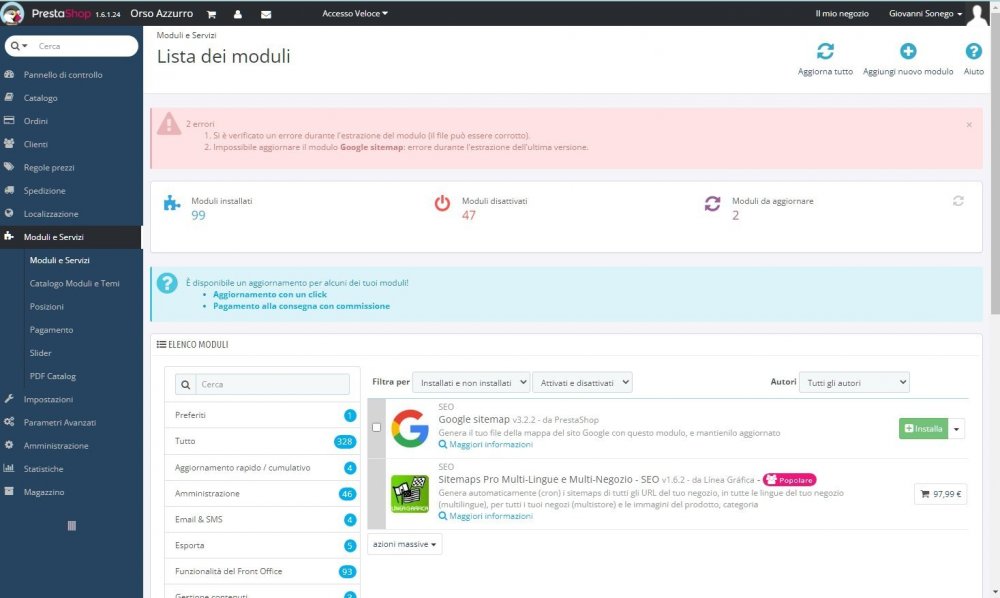The height and width of the screenshot is (598, 1000).
Task: Collapse the sidebar with the menu toggle icon
Action: [71, 526]
